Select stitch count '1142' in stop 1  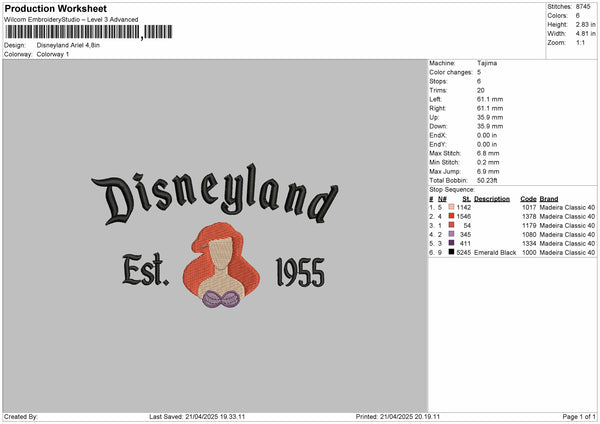464,207
